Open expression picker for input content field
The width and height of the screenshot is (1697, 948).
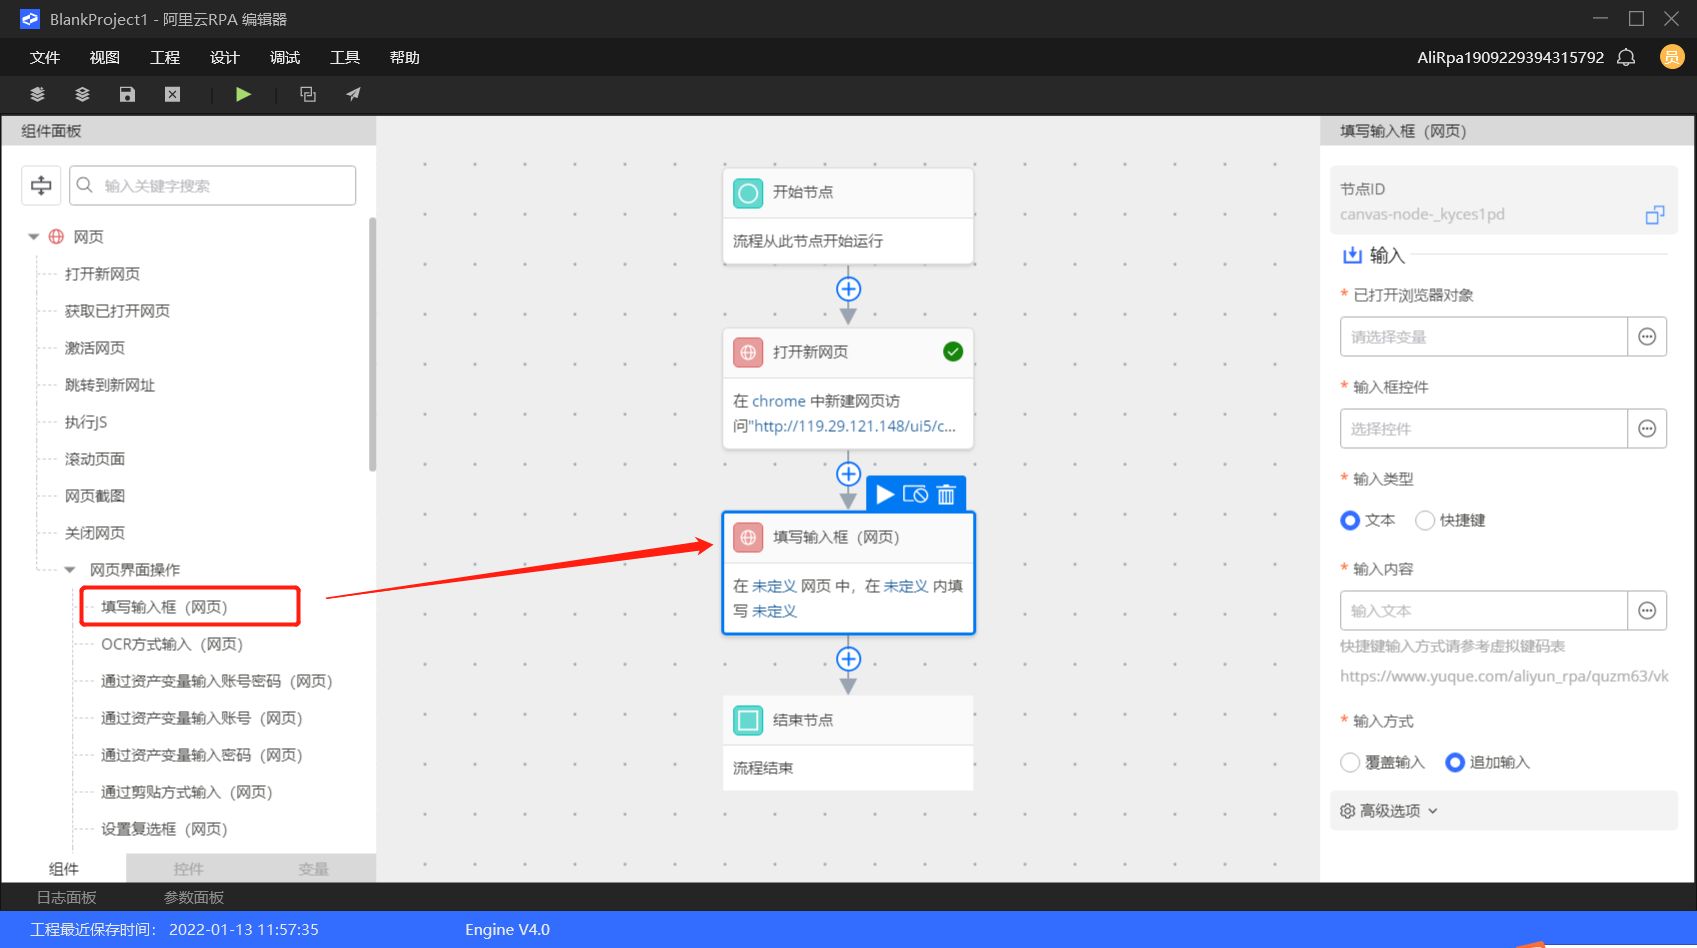pyautogui.click(x=1647, y=611)
